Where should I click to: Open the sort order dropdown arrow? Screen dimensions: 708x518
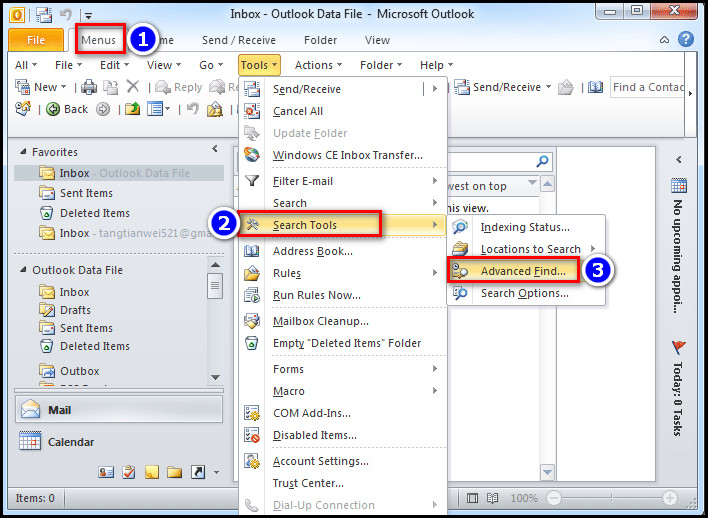point(532,183)
